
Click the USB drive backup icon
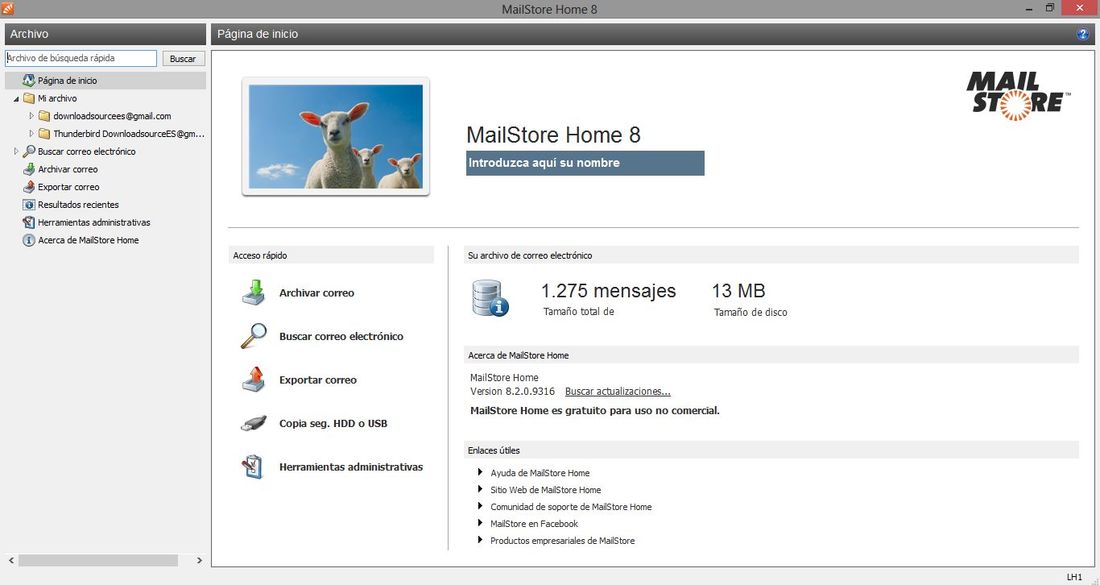[x=253, y=423]
